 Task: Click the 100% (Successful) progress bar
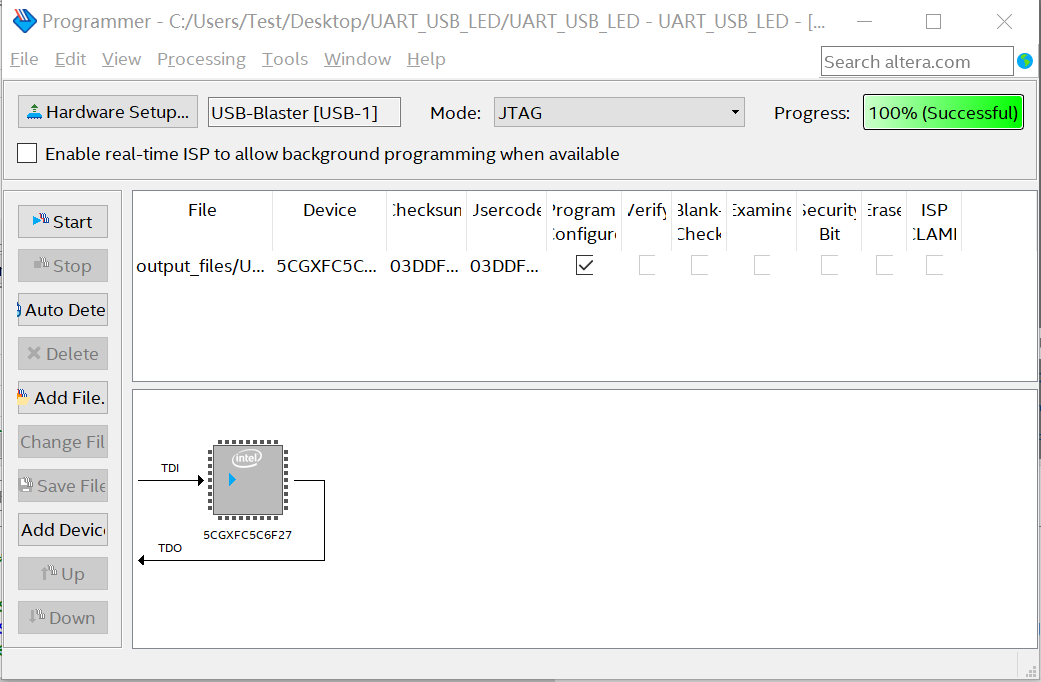point(943,112)
